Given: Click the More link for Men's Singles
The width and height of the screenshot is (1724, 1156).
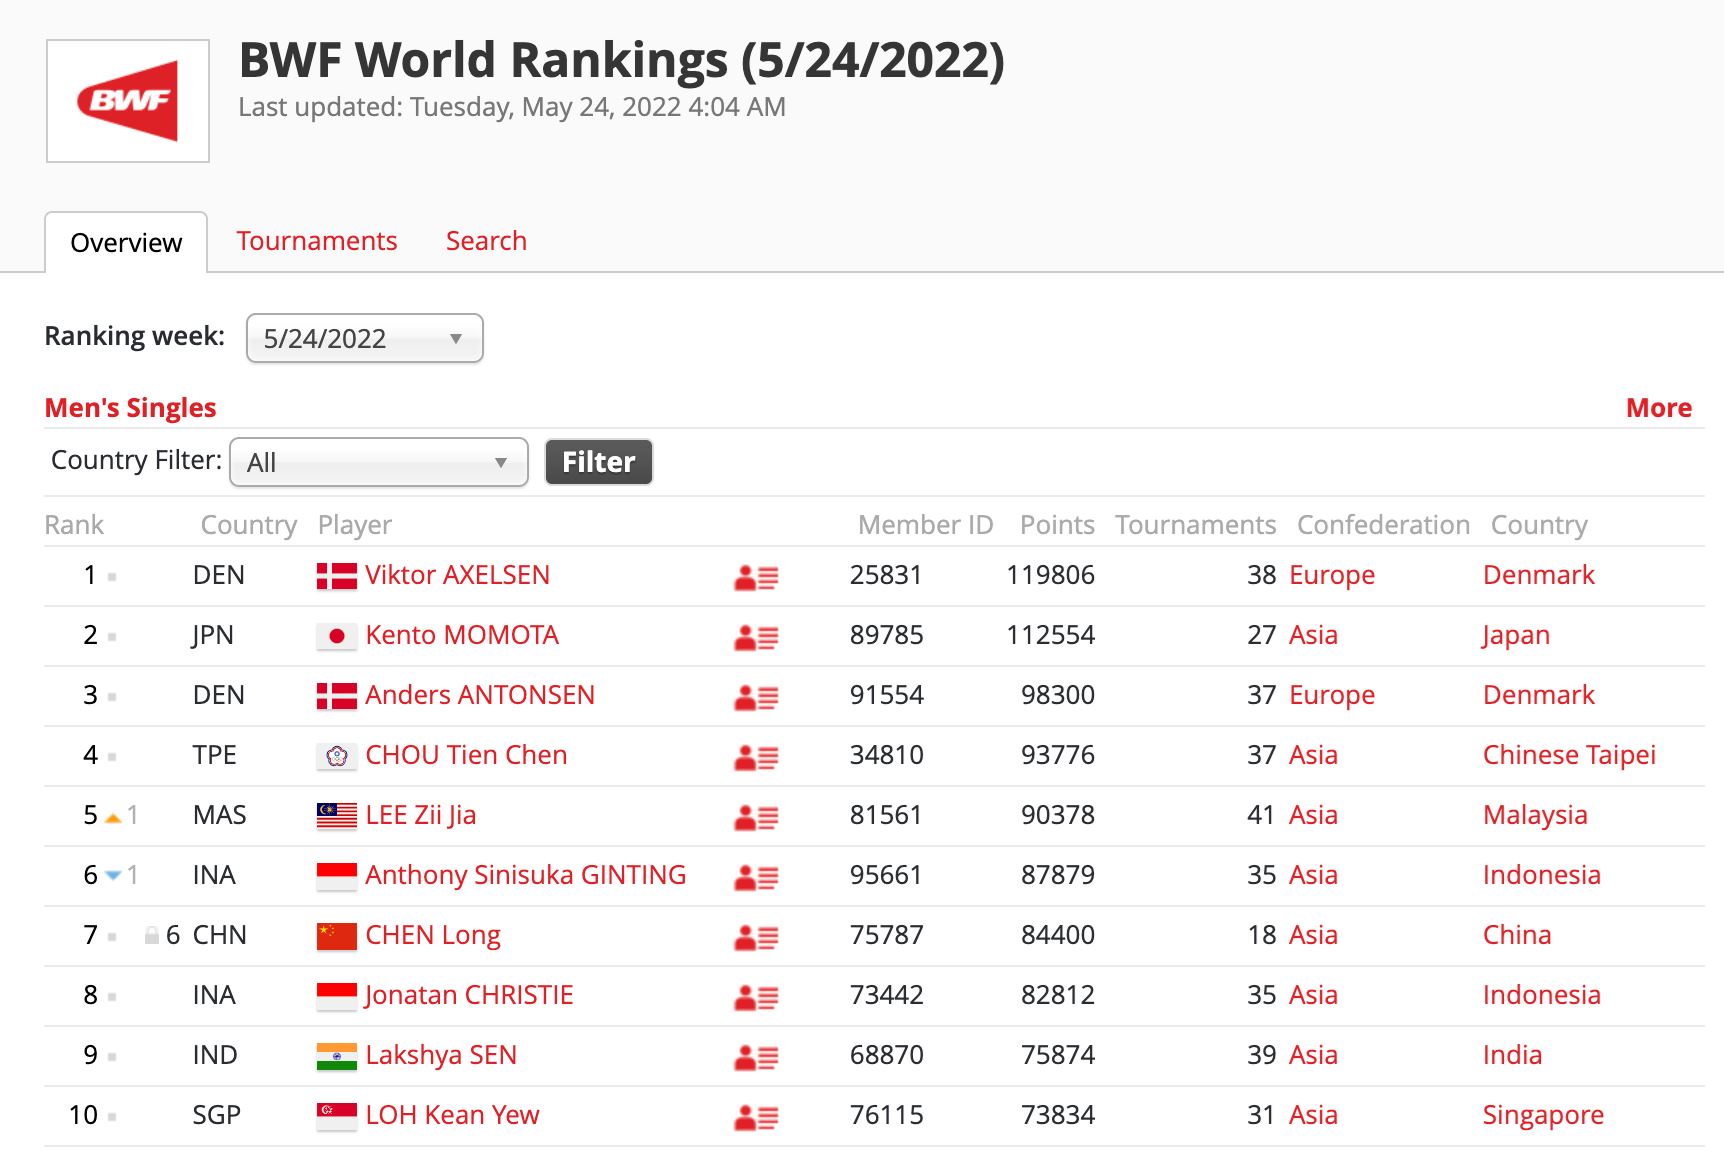Looking at the screenshot, I should pos(1658,408).
